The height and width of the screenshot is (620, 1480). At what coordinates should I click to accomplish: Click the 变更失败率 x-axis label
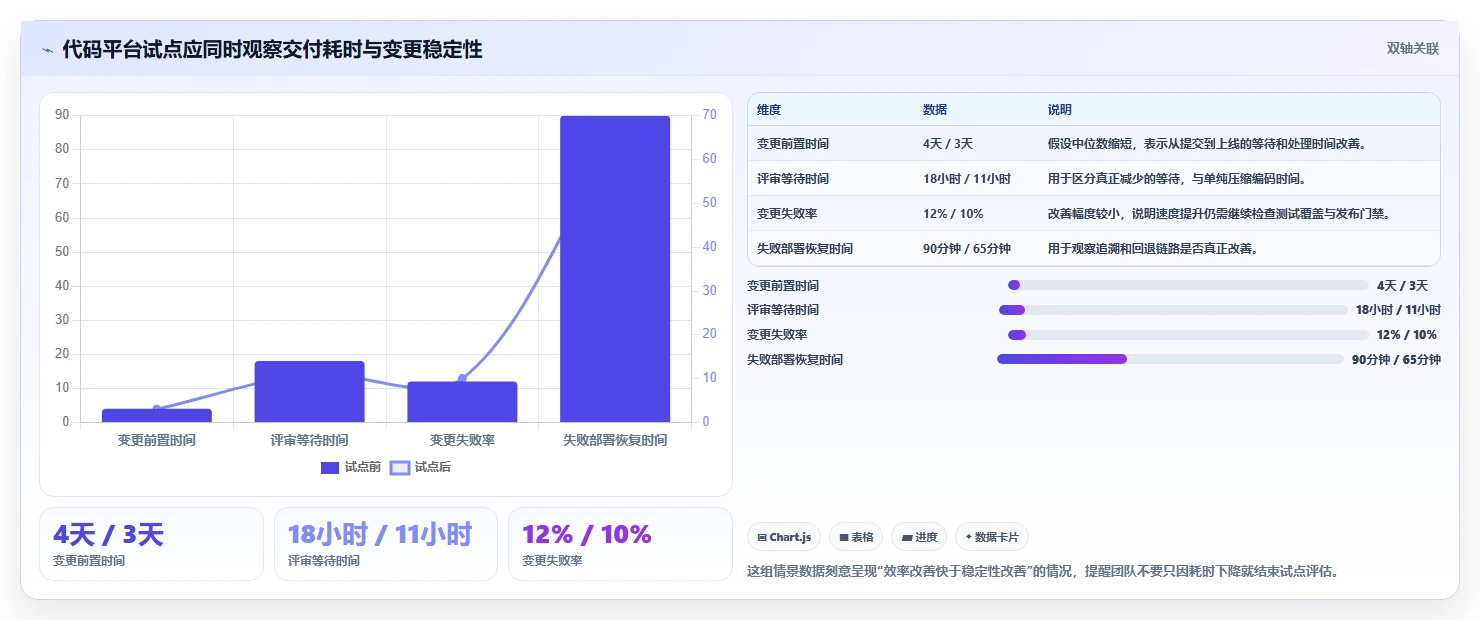coord(462,440)
